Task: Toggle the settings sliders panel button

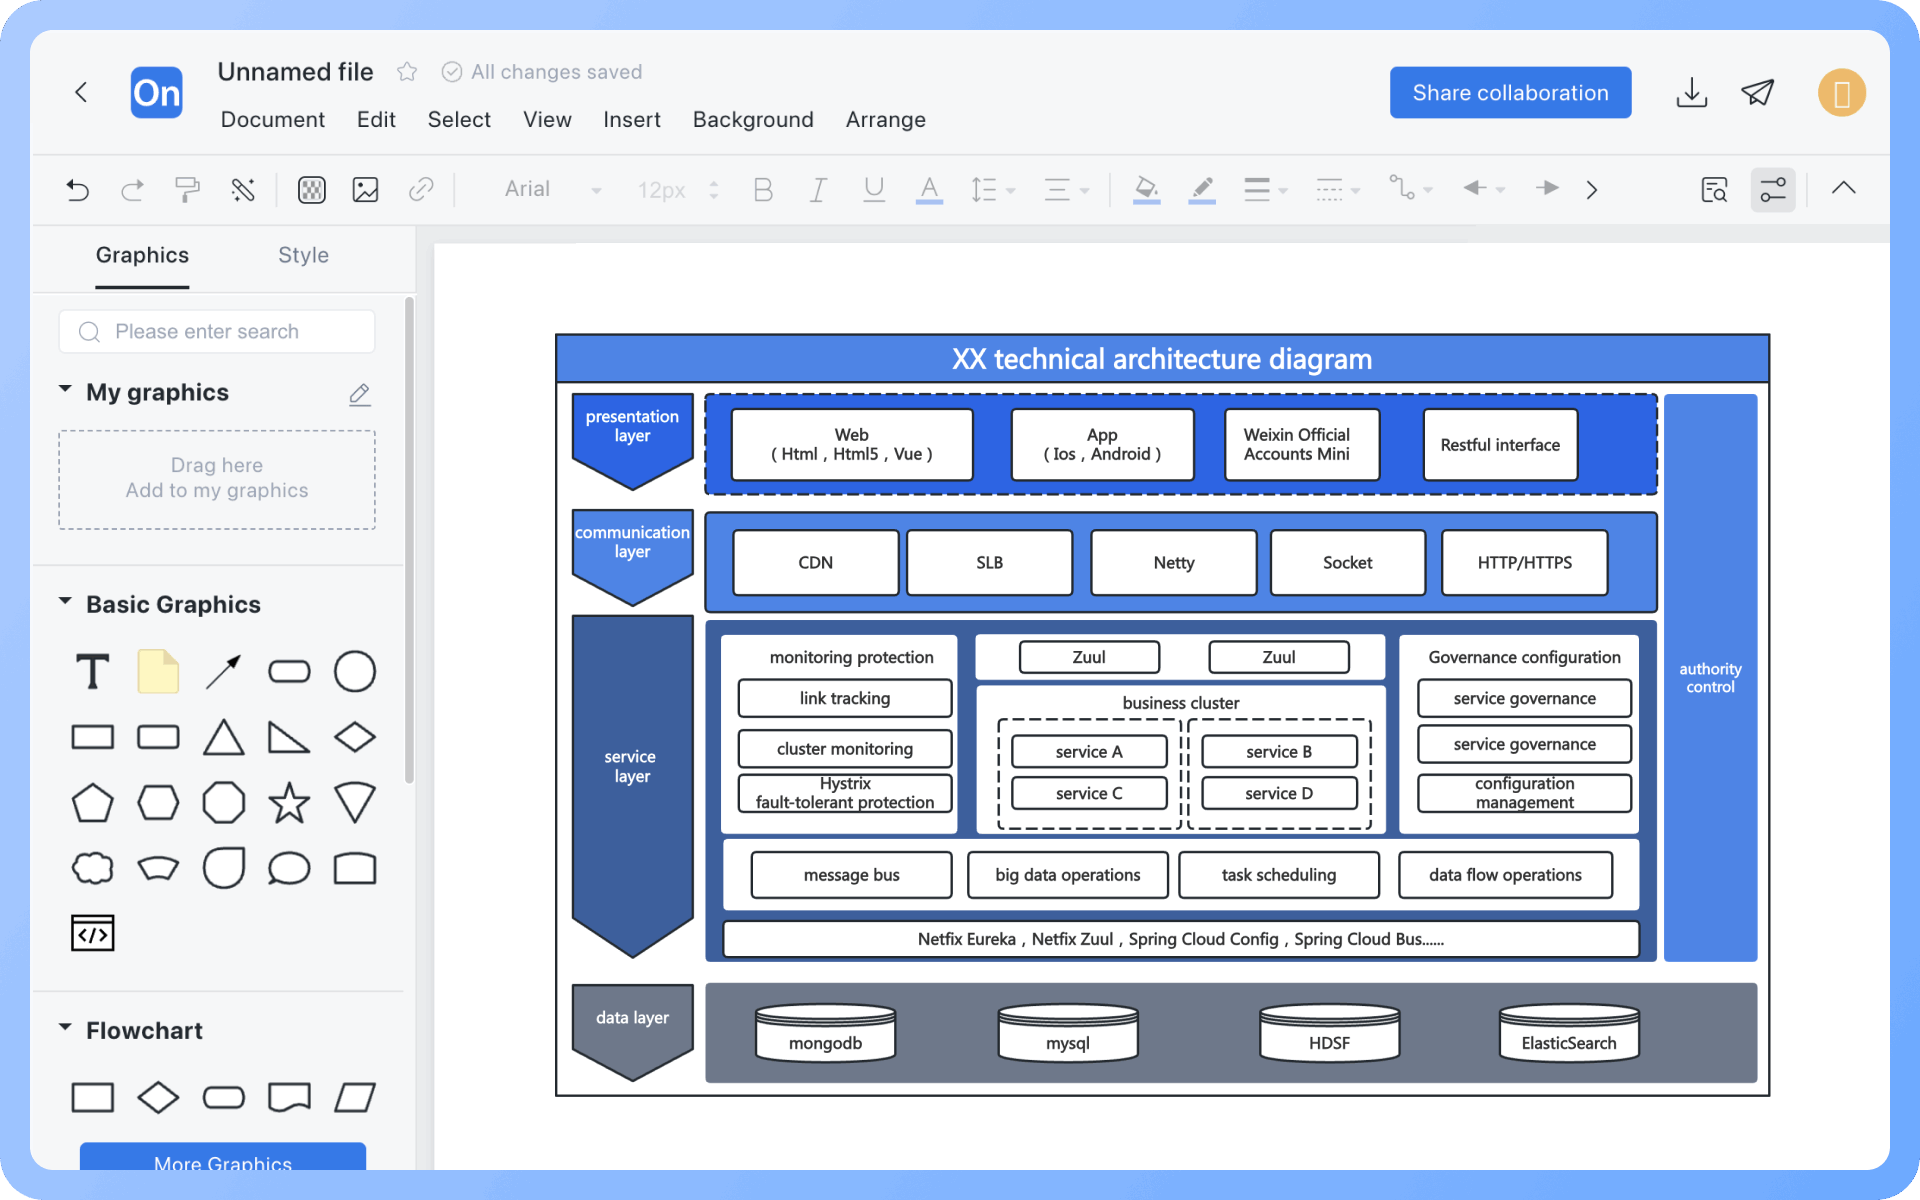Action: coord(1773,189)
